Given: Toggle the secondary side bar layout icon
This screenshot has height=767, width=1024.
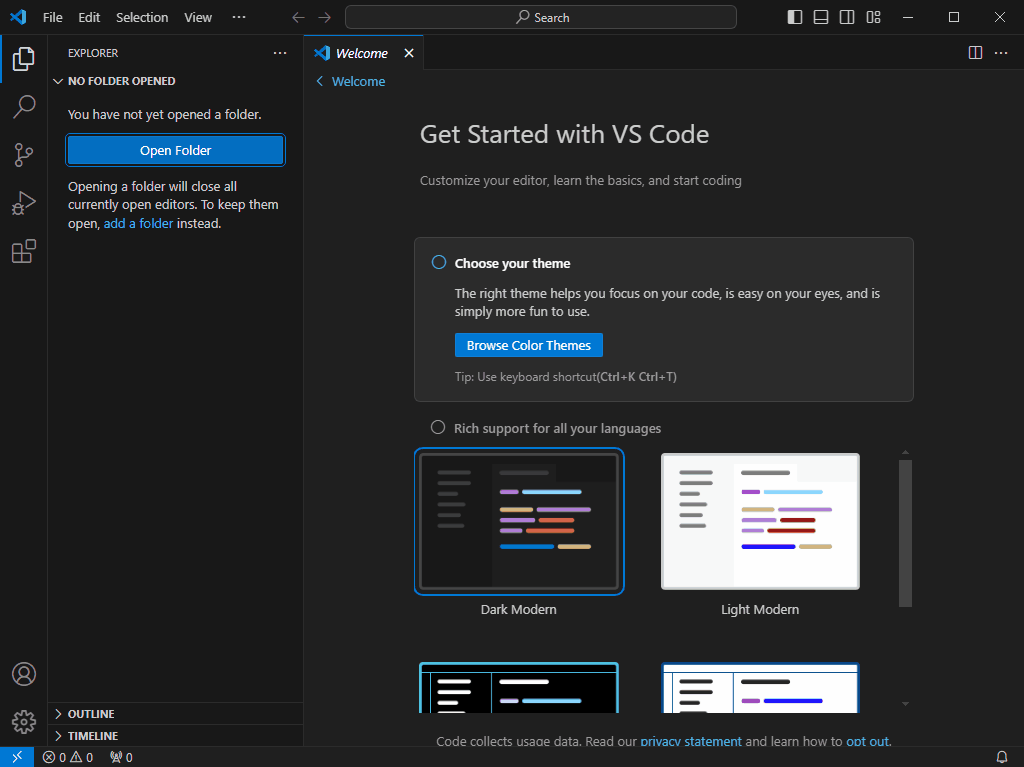Looking at the screenshot, I should [847, 18].
